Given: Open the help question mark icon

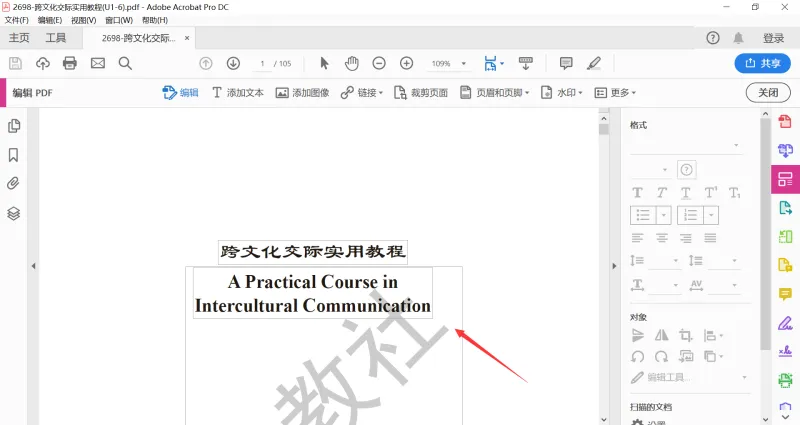Looking at the screenshot, I should tap(713, 38).
